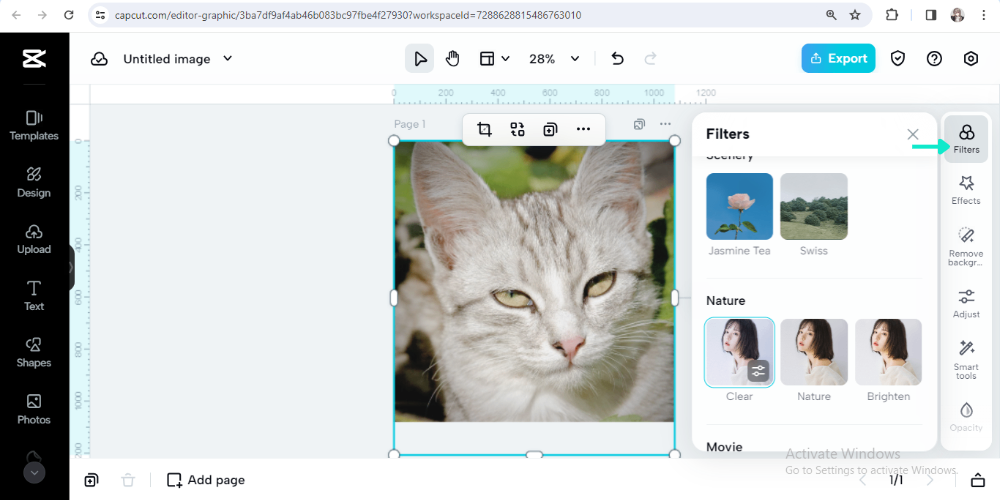The height and width of the screenshot is (500, 1000).
Task: Expand the layout options chevron
Action: pos(506,59)
